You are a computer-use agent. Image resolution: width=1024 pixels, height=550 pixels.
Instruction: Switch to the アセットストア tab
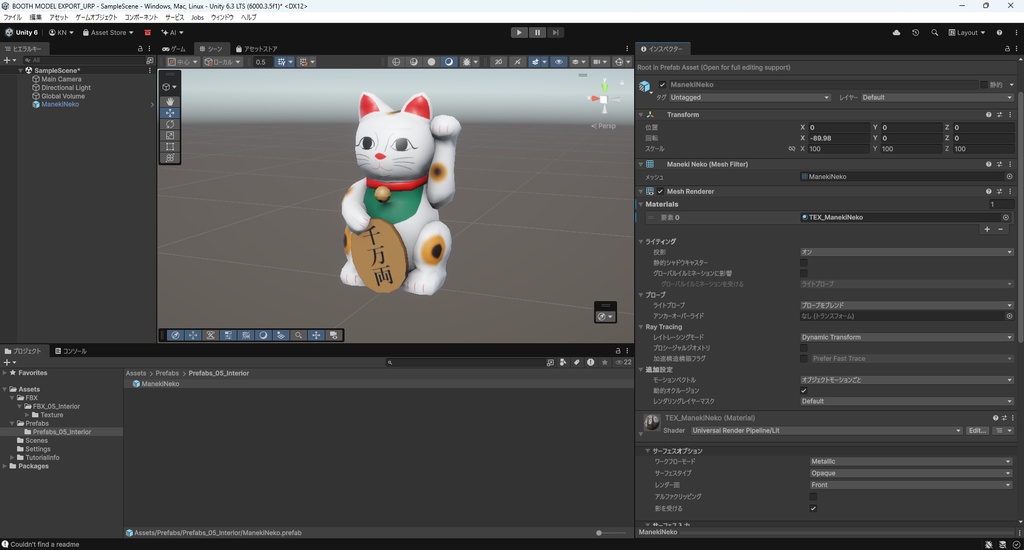coord(257,49)
